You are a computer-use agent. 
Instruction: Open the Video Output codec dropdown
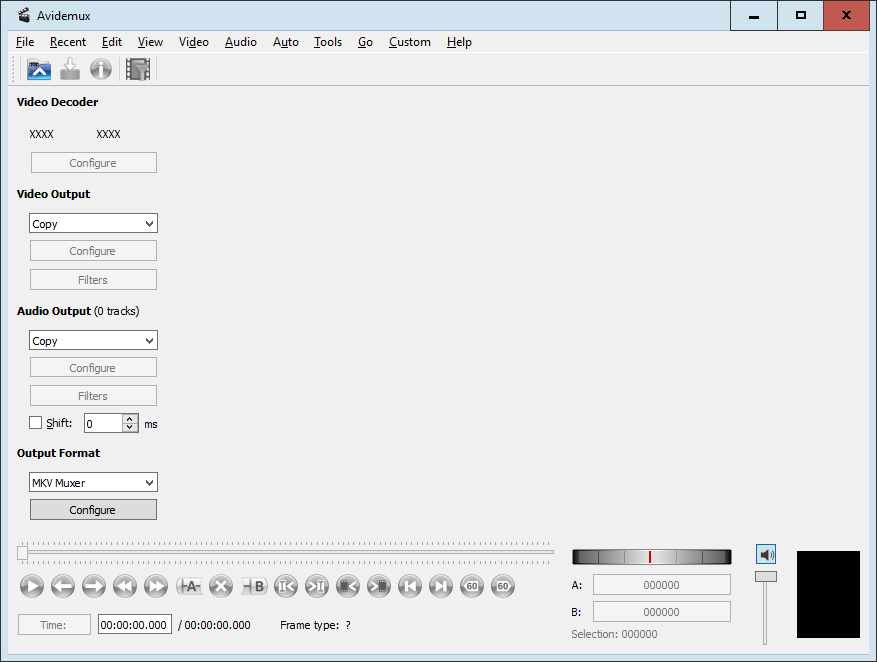pos(93,224)
